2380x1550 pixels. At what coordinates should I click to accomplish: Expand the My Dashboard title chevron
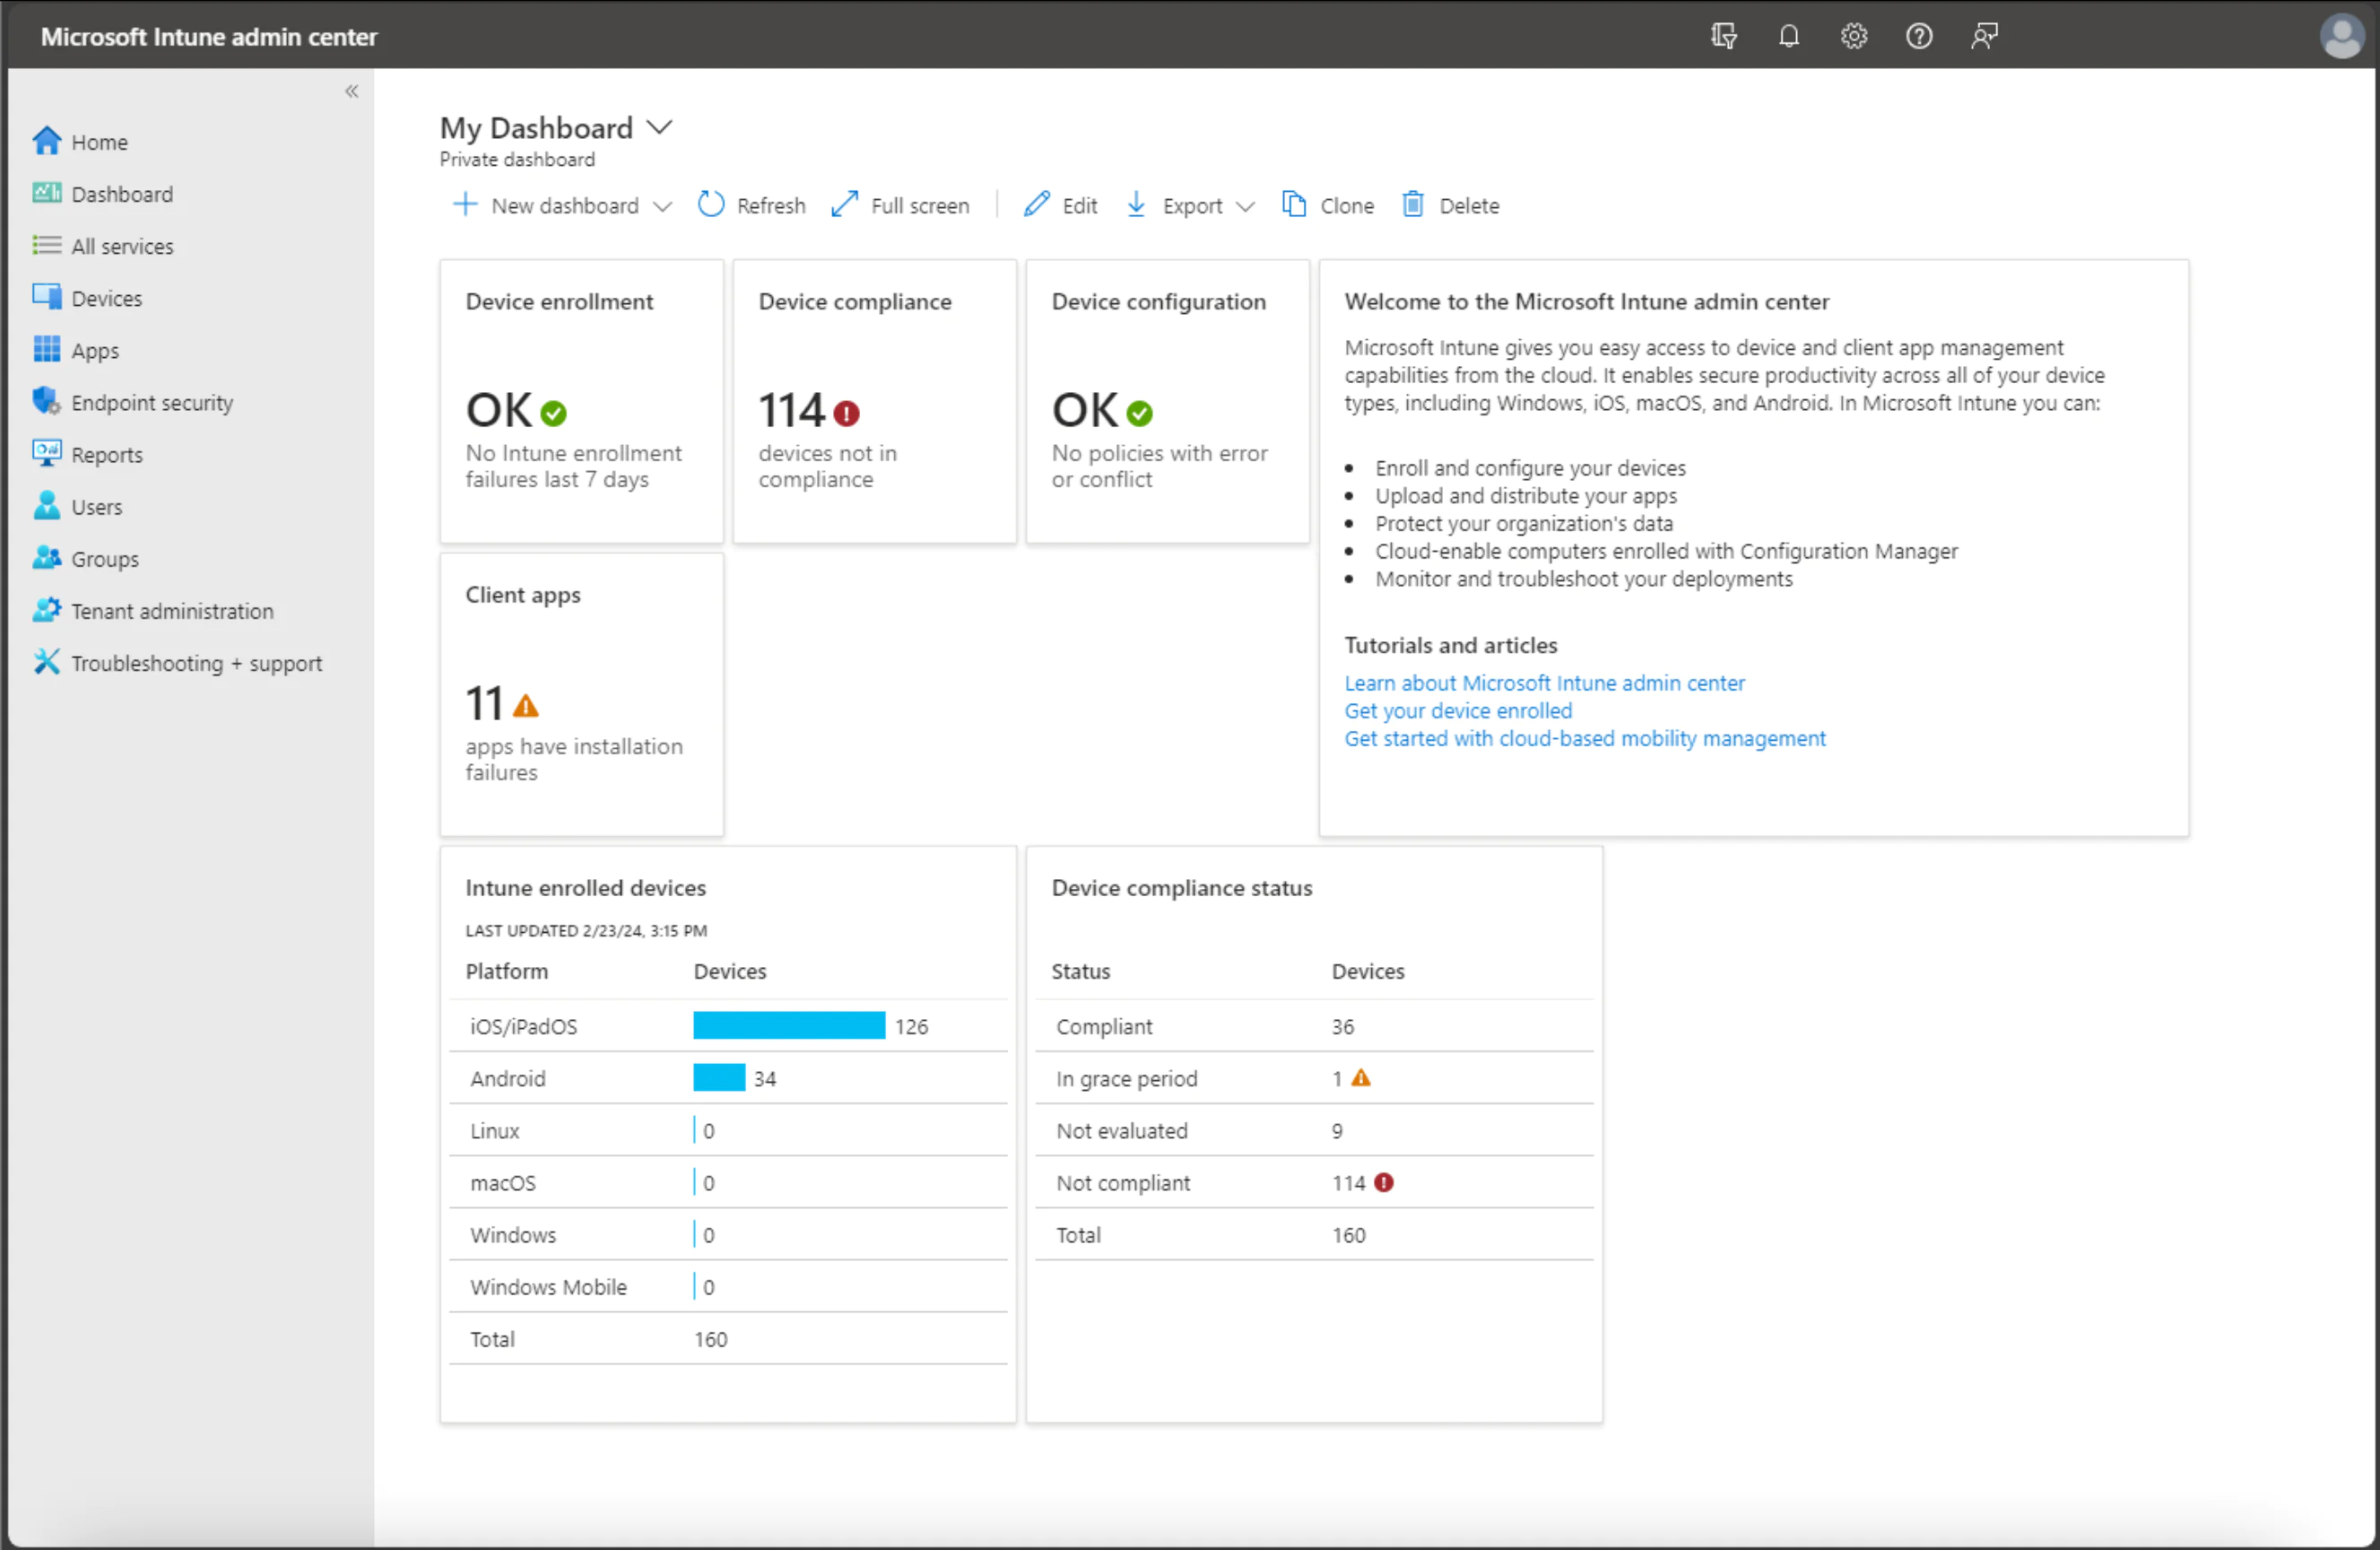point(659,127)
